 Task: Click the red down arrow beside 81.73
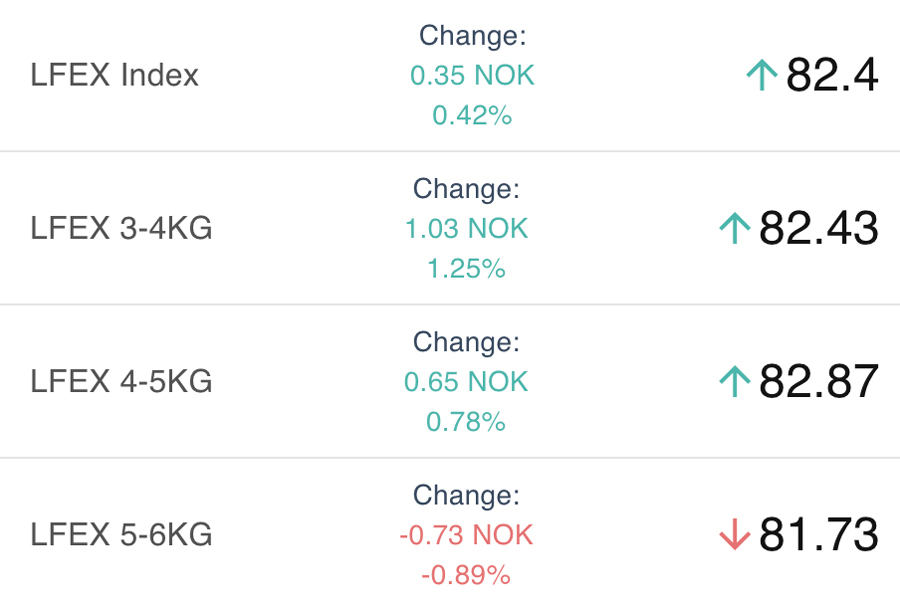coord(735,536)
